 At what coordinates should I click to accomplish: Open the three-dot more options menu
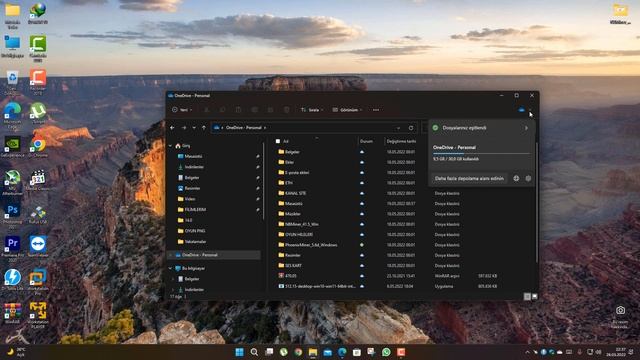(x=376, y=110)
